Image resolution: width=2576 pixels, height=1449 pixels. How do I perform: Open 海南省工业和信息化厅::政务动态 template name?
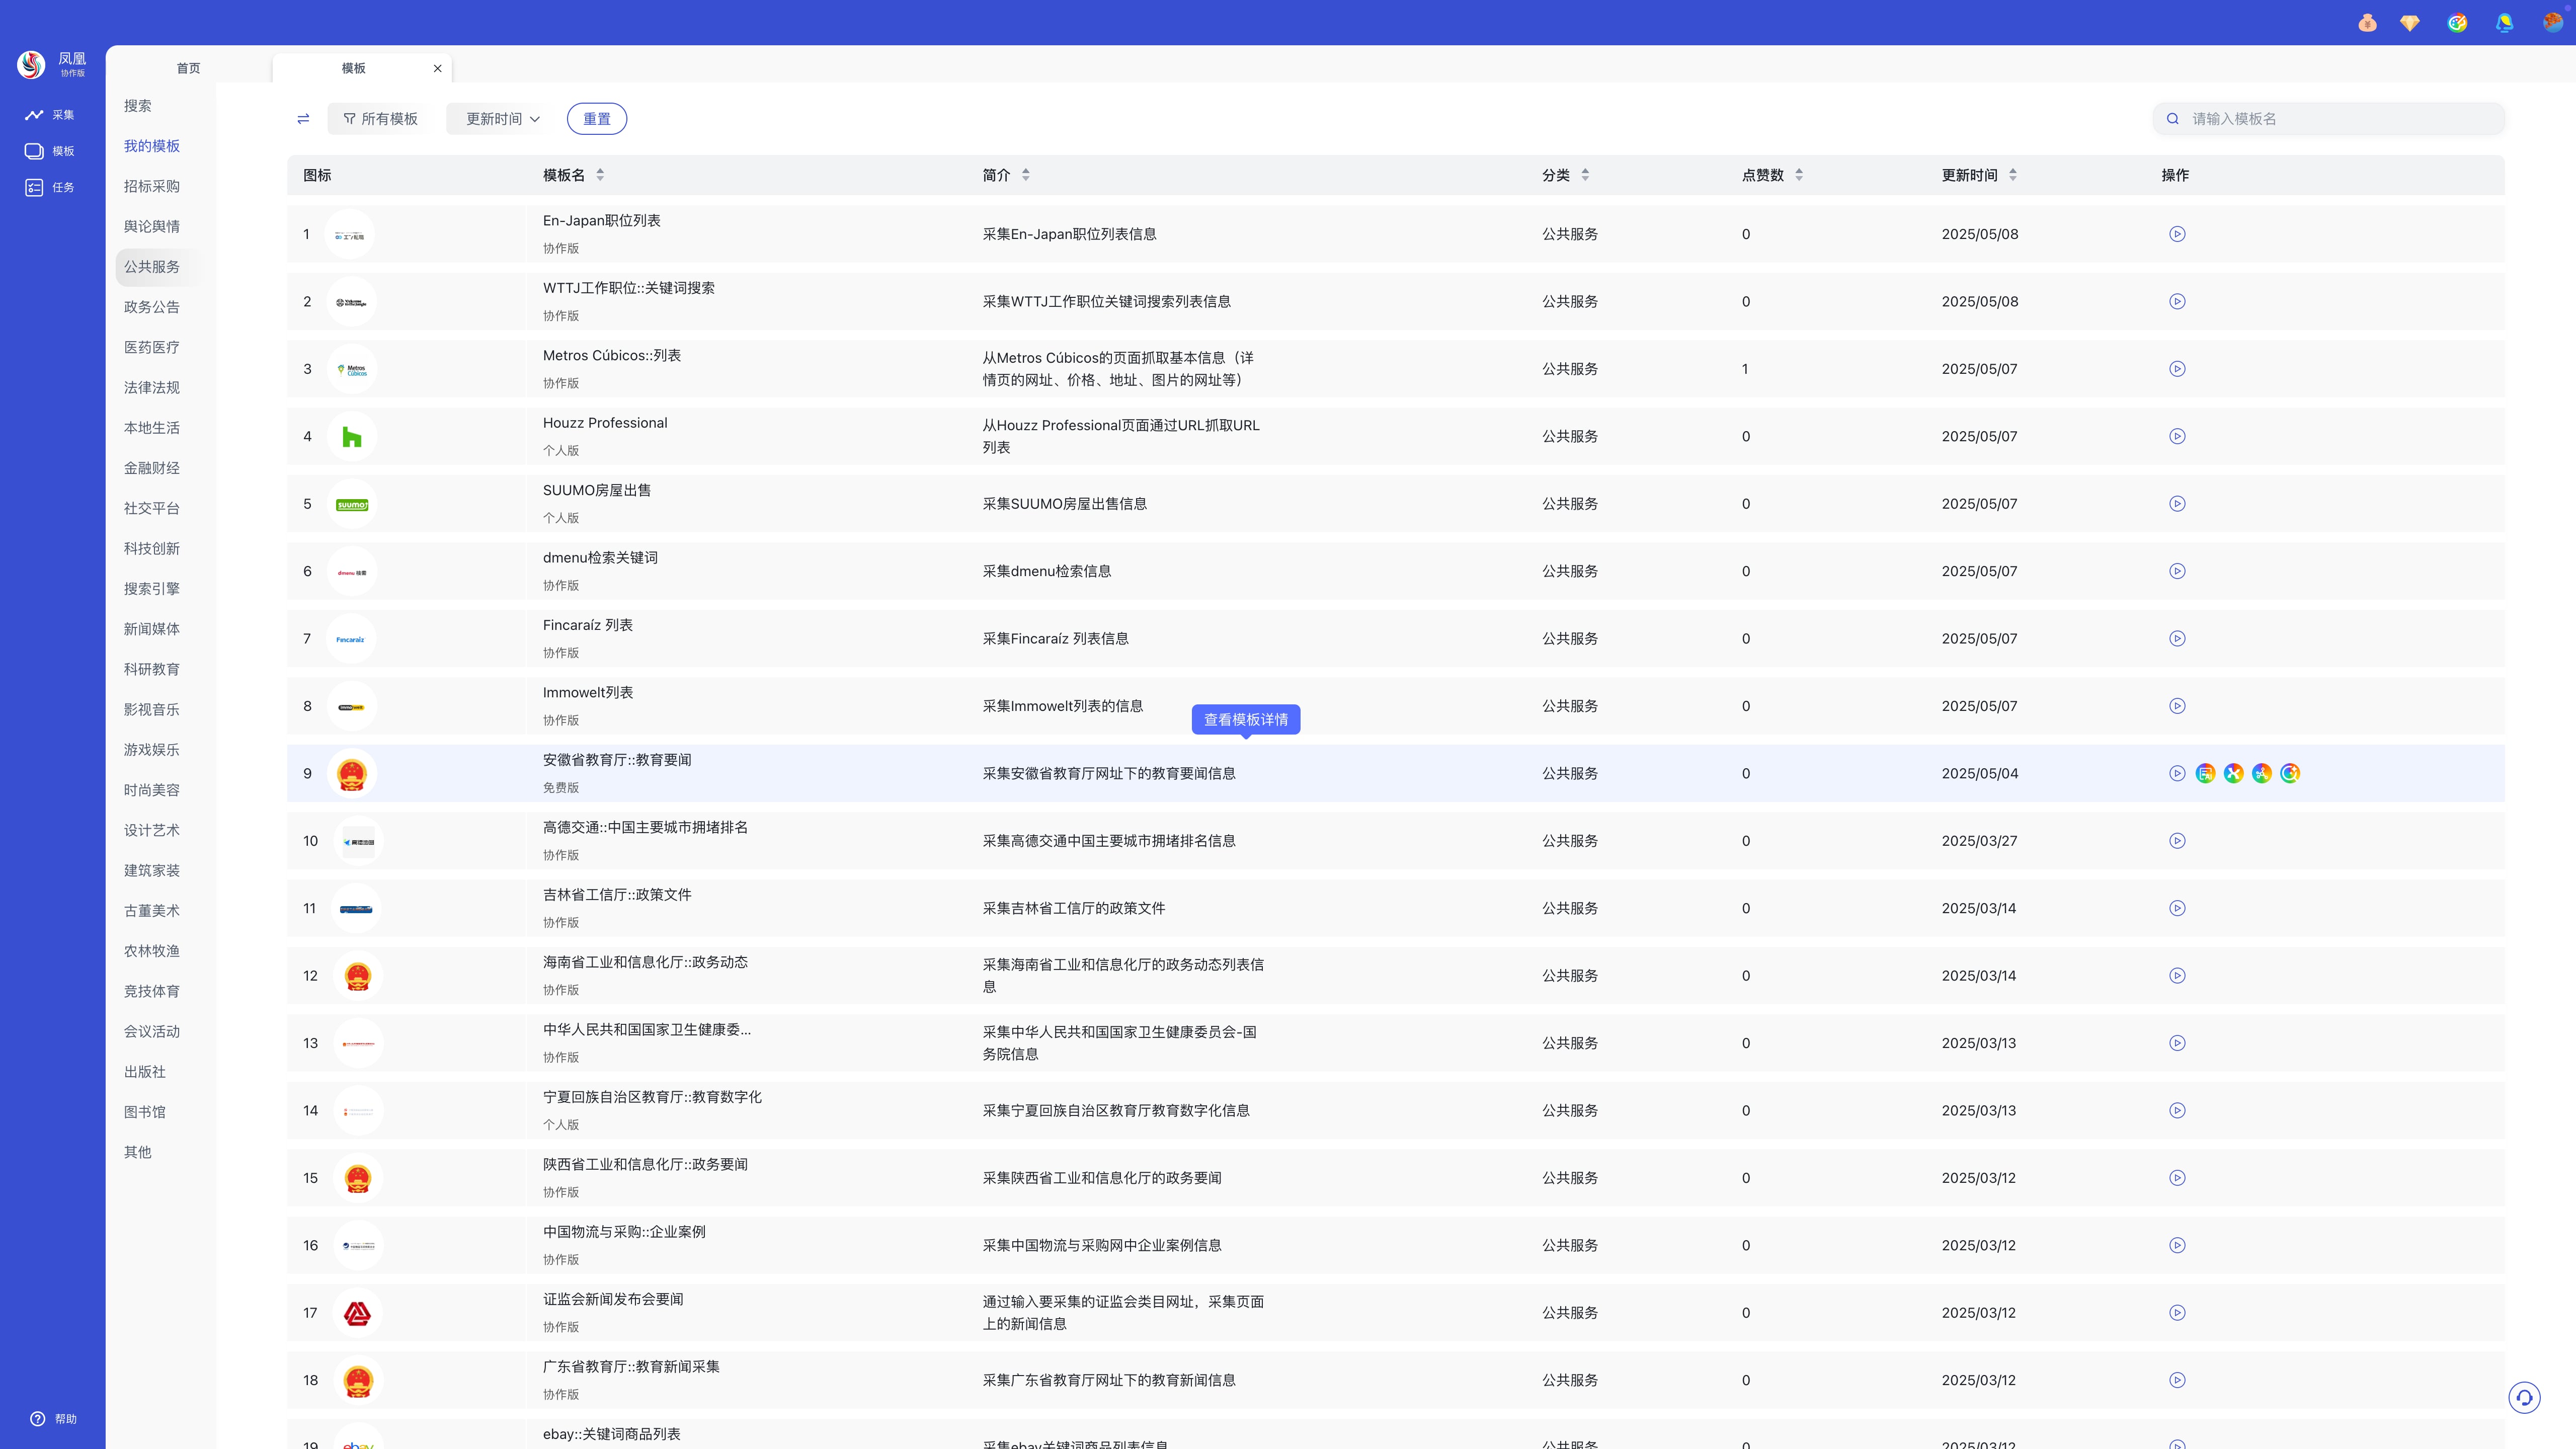[645, 962]
